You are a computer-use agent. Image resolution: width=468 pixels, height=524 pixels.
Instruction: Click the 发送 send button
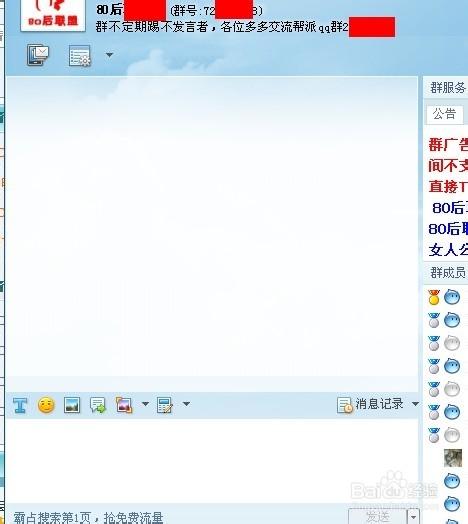378,517
